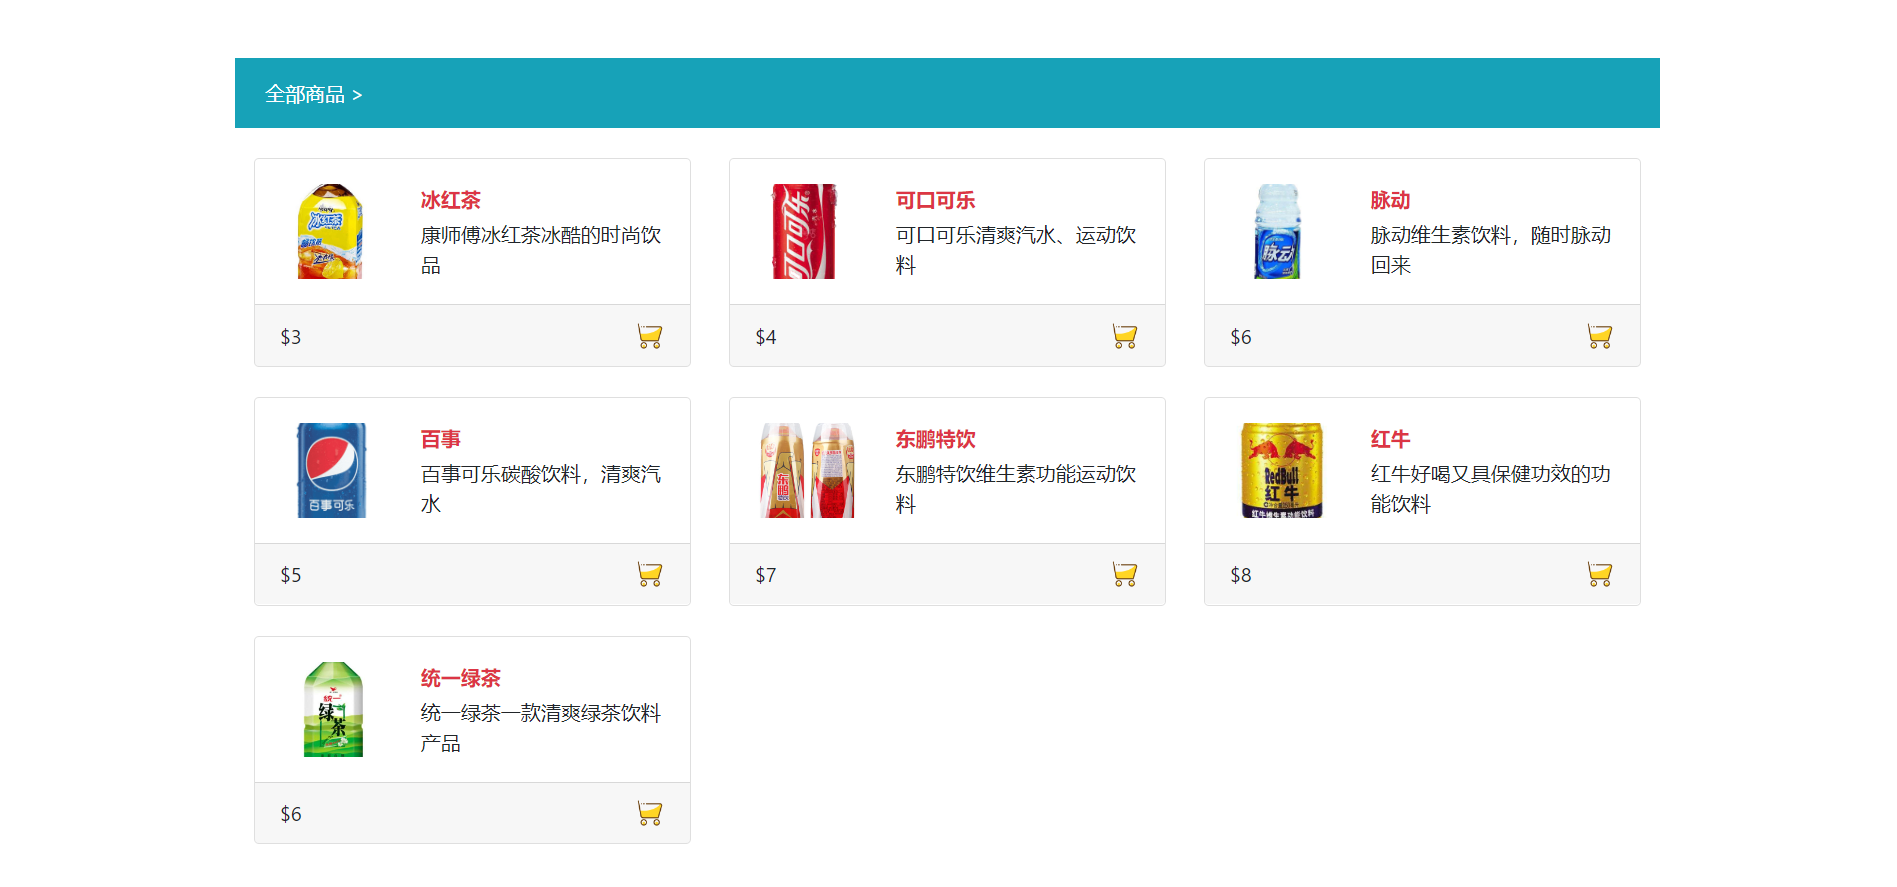Click the 红牛好喝又具保健功效的功能饮料 description
Image resolution: width=1897 pixels, height=887 pixels.
point(1491,489)
